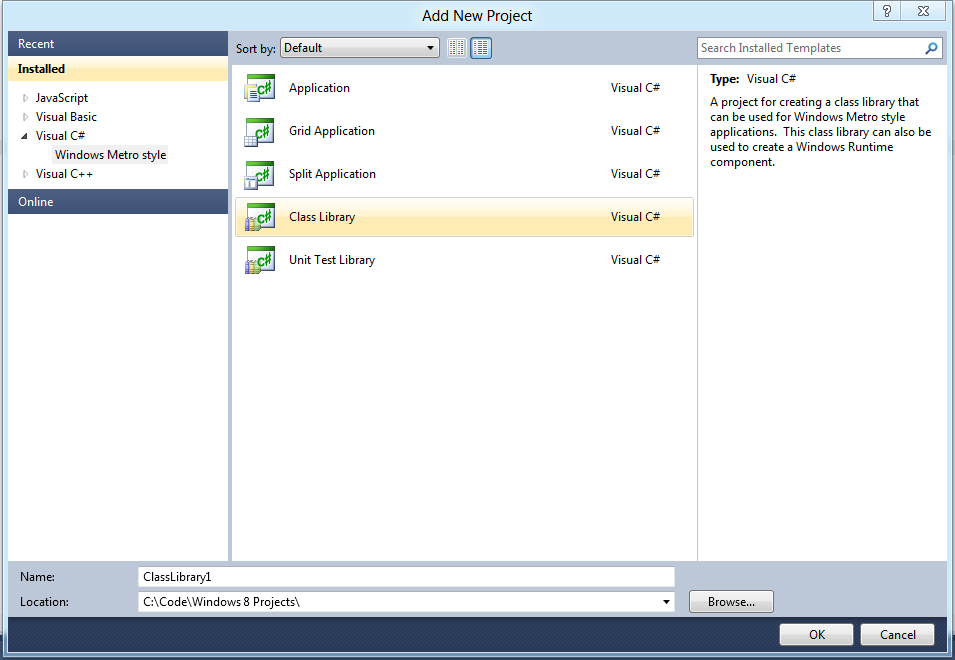Viewport: 955px width, 660px height.
Task: Expand the JavaScript tree node
Action: (x=25, y=98)
